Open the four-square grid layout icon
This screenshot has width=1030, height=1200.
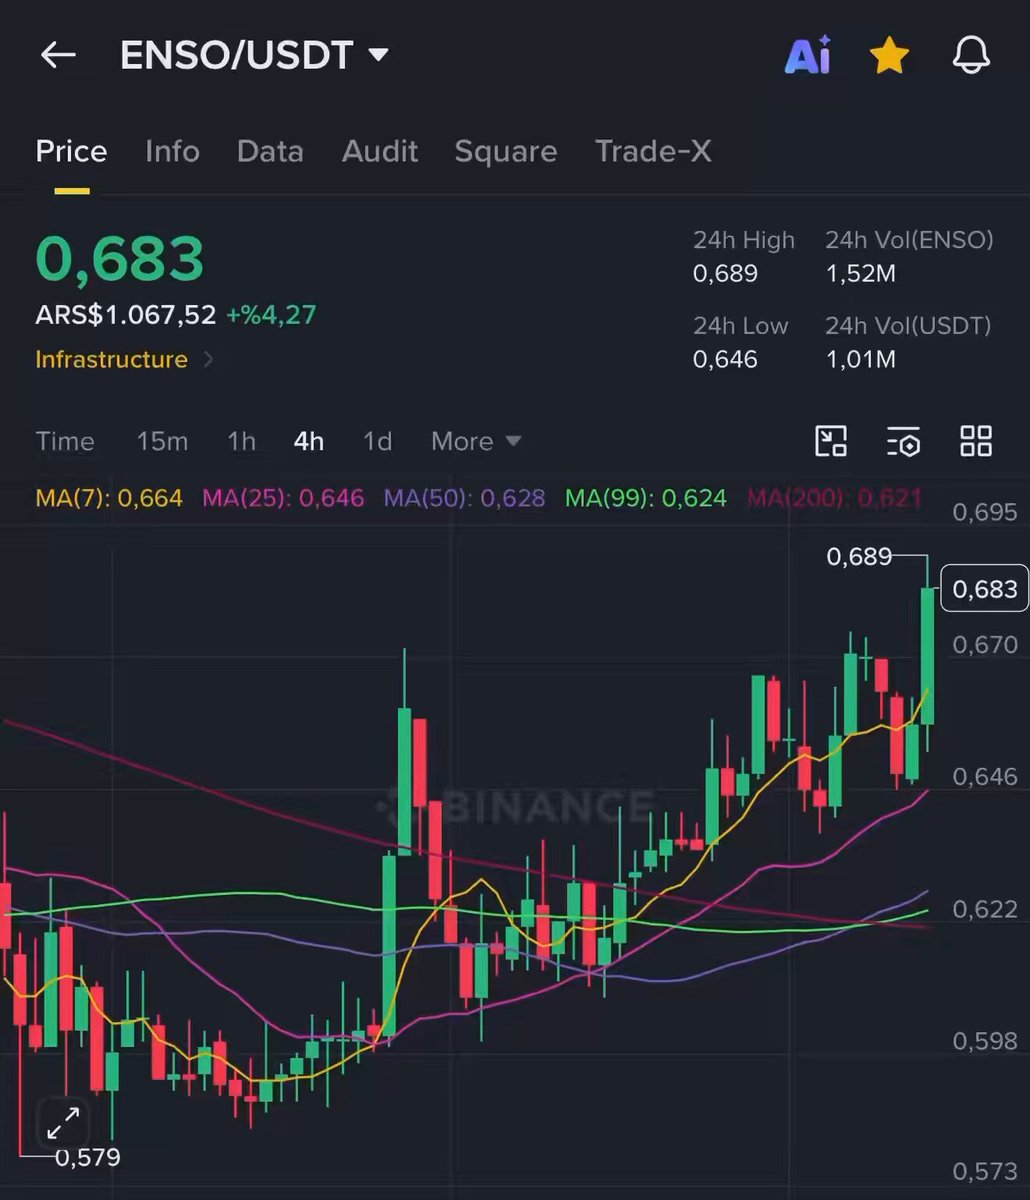[x=975, y=441]
